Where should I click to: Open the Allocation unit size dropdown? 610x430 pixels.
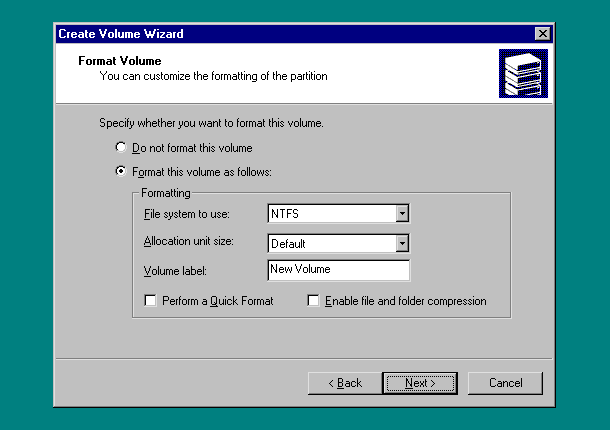coord(402,243)
